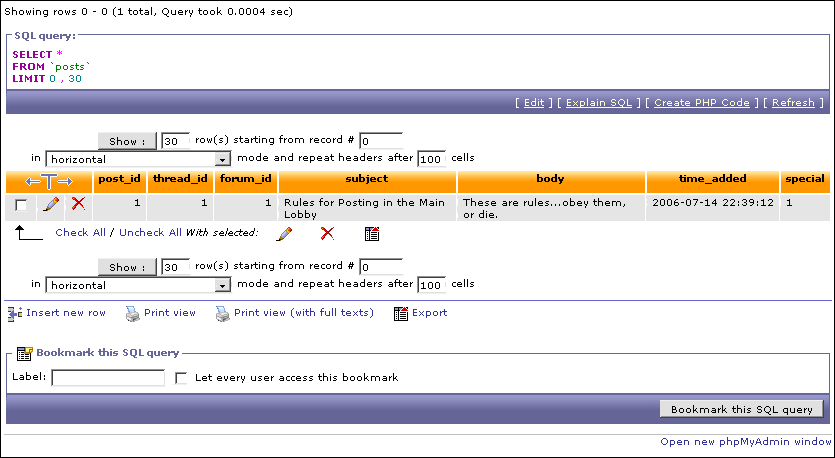Click the LIMIT keyword in SQL query
This screenshot has width=835, height=458.
(x=29, y=79)
